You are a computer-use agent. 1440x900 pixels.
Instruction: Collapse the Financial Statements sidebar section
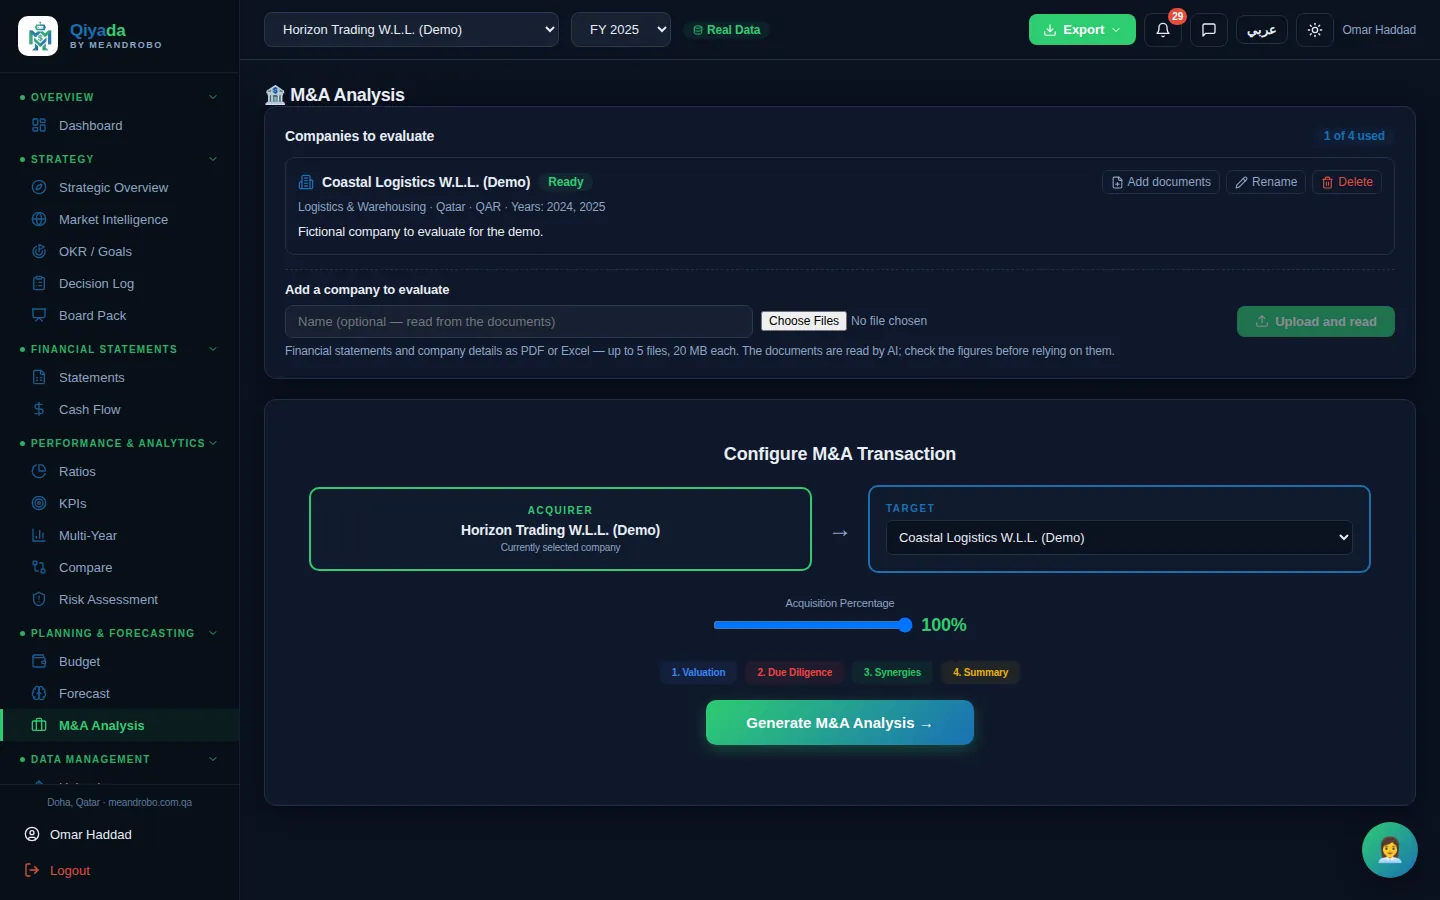[119, 349]
